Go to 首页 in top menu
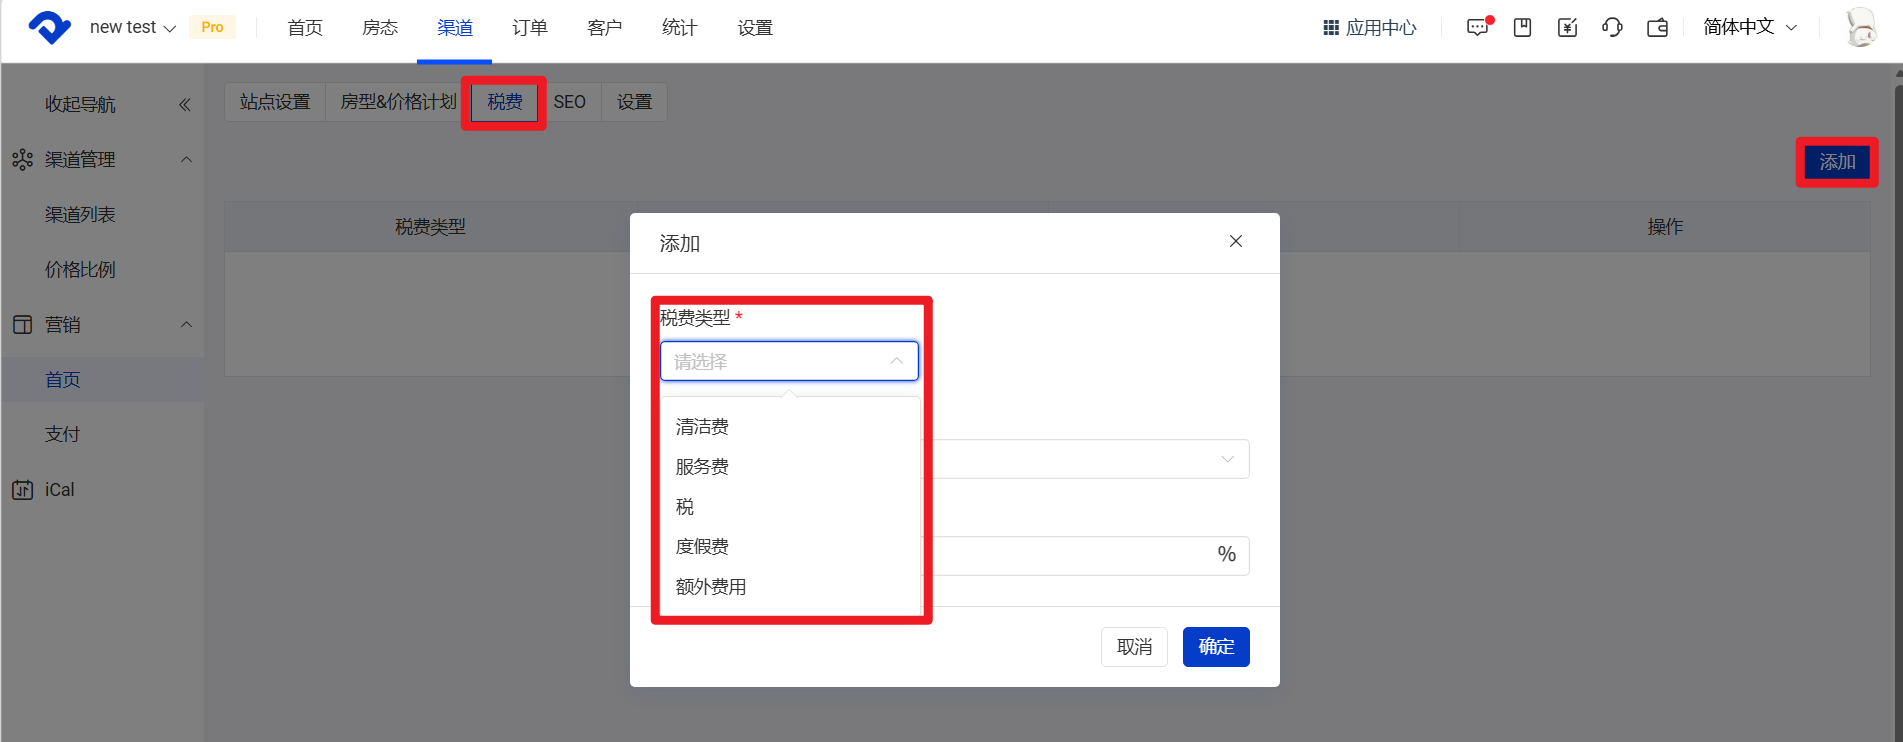The width and height of the screenshot is (1903, 742). pos(305,28)
